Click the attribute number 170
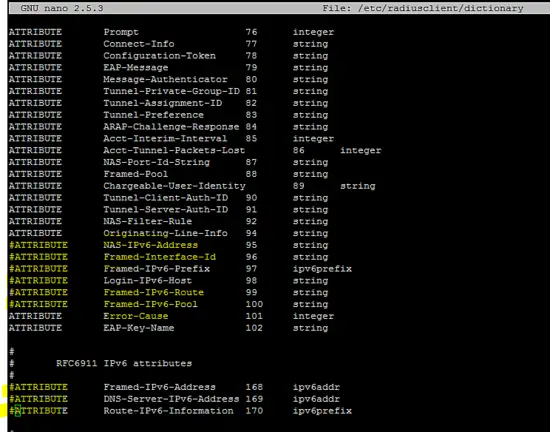The image size is (550, 432). [254, 411]
